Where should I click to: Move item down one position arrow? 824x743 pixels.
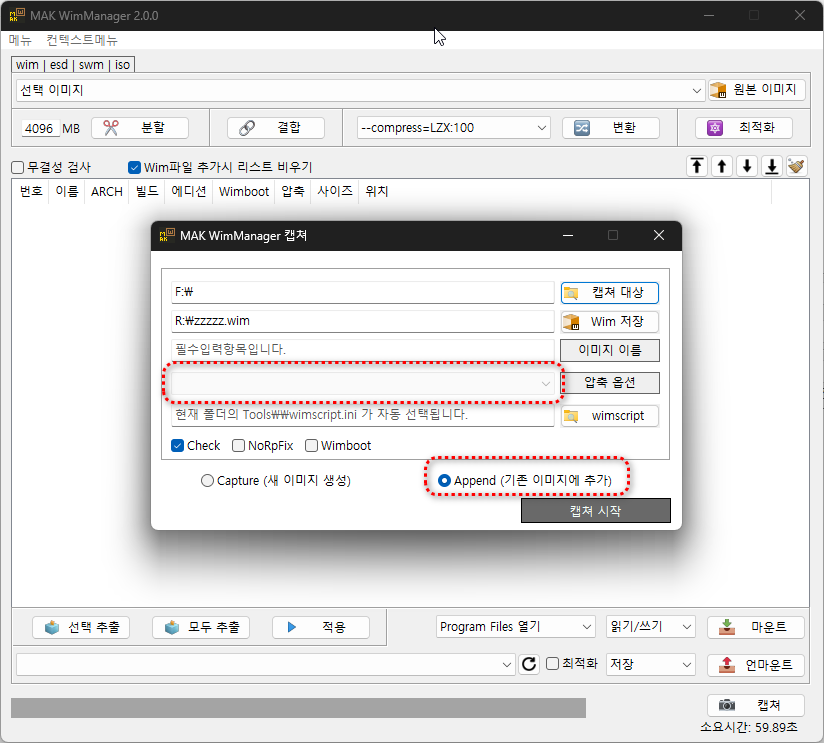point(747,167)
